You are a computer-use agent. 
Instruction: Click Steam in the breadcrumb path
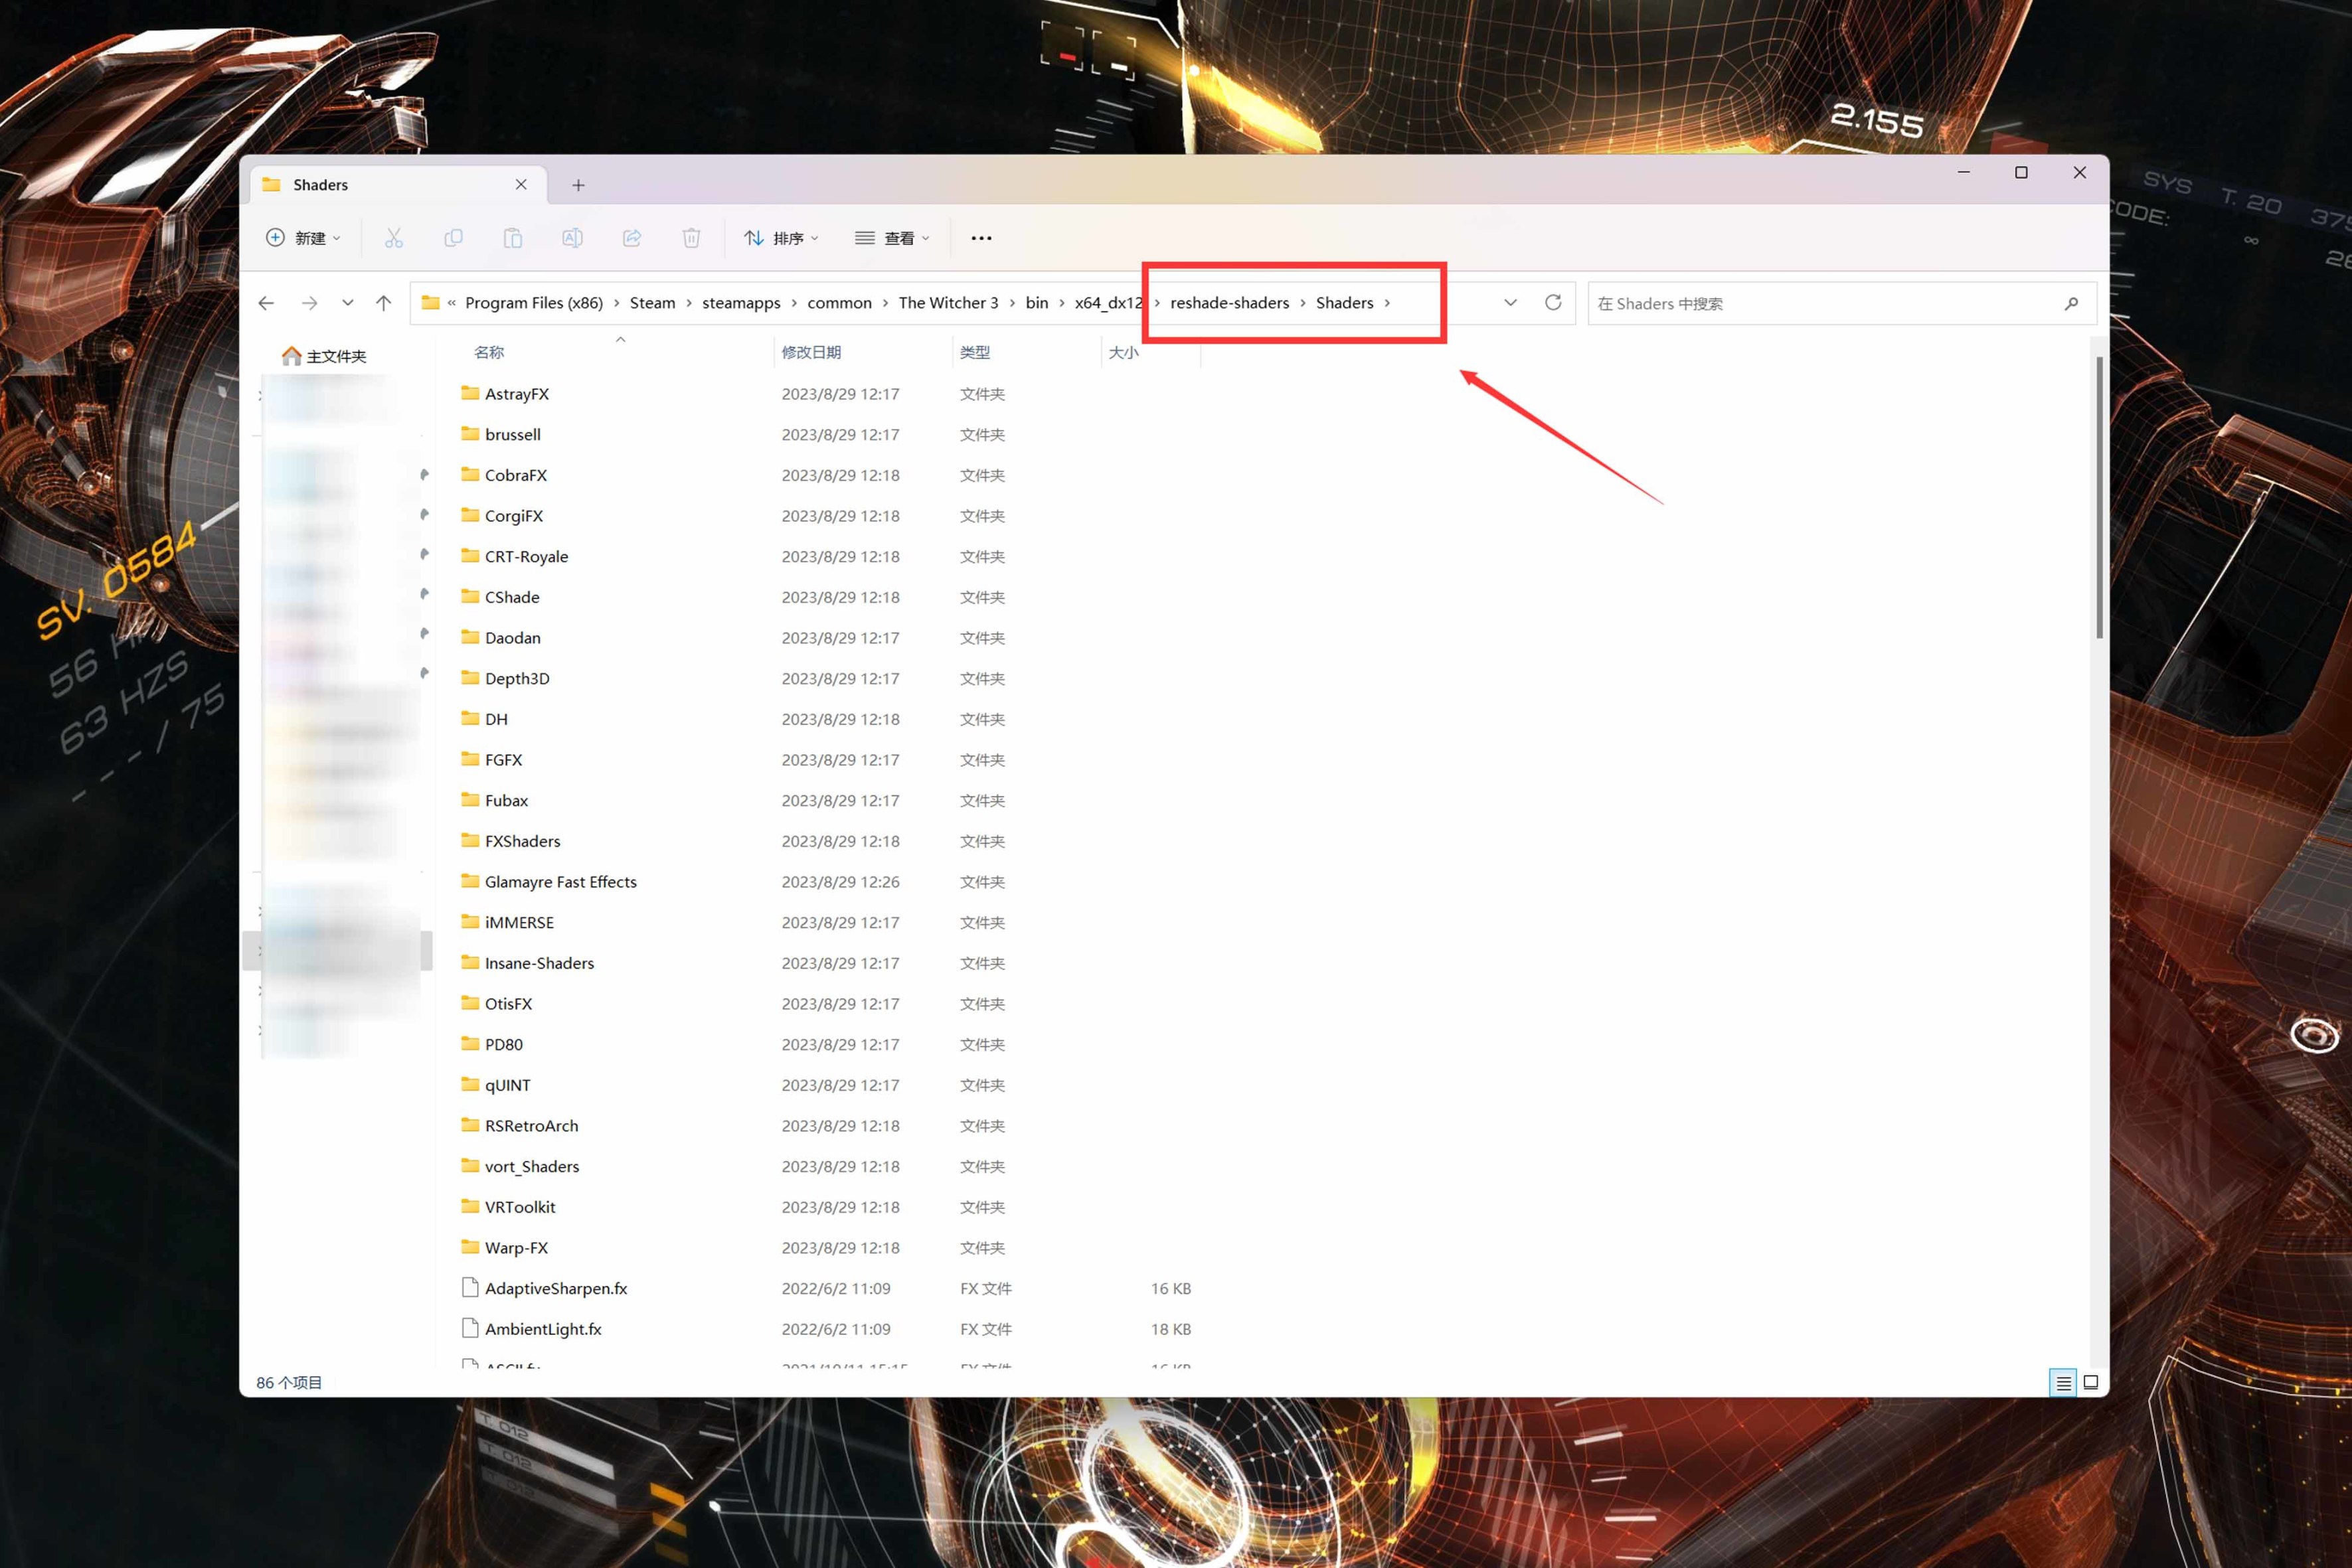click(652, 303)
